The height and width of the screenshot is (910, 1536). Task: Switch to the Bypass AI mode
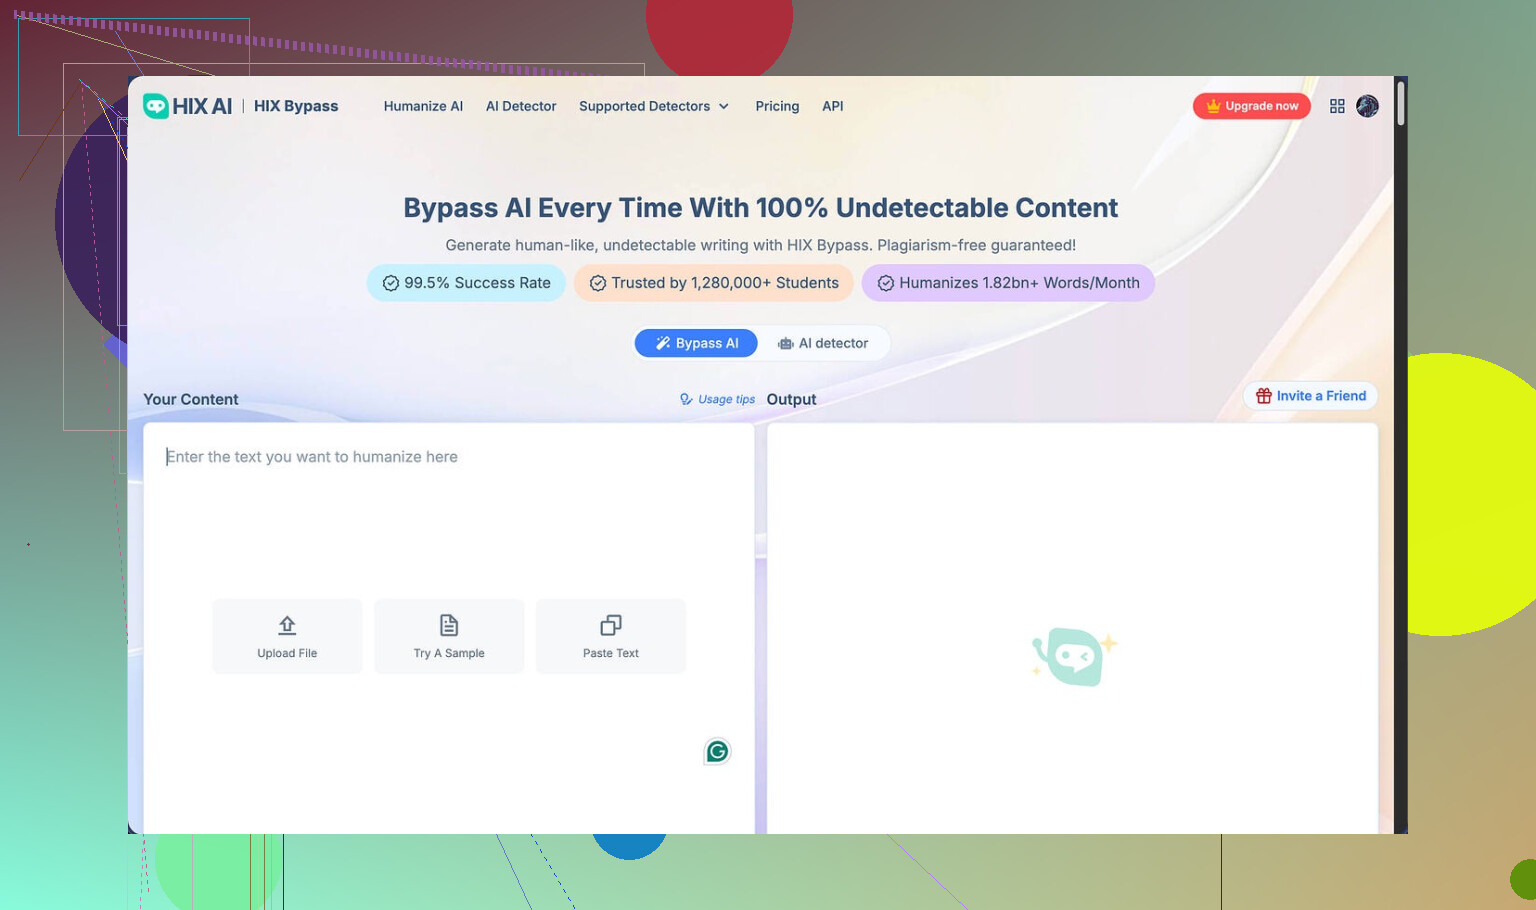point(696,343)
